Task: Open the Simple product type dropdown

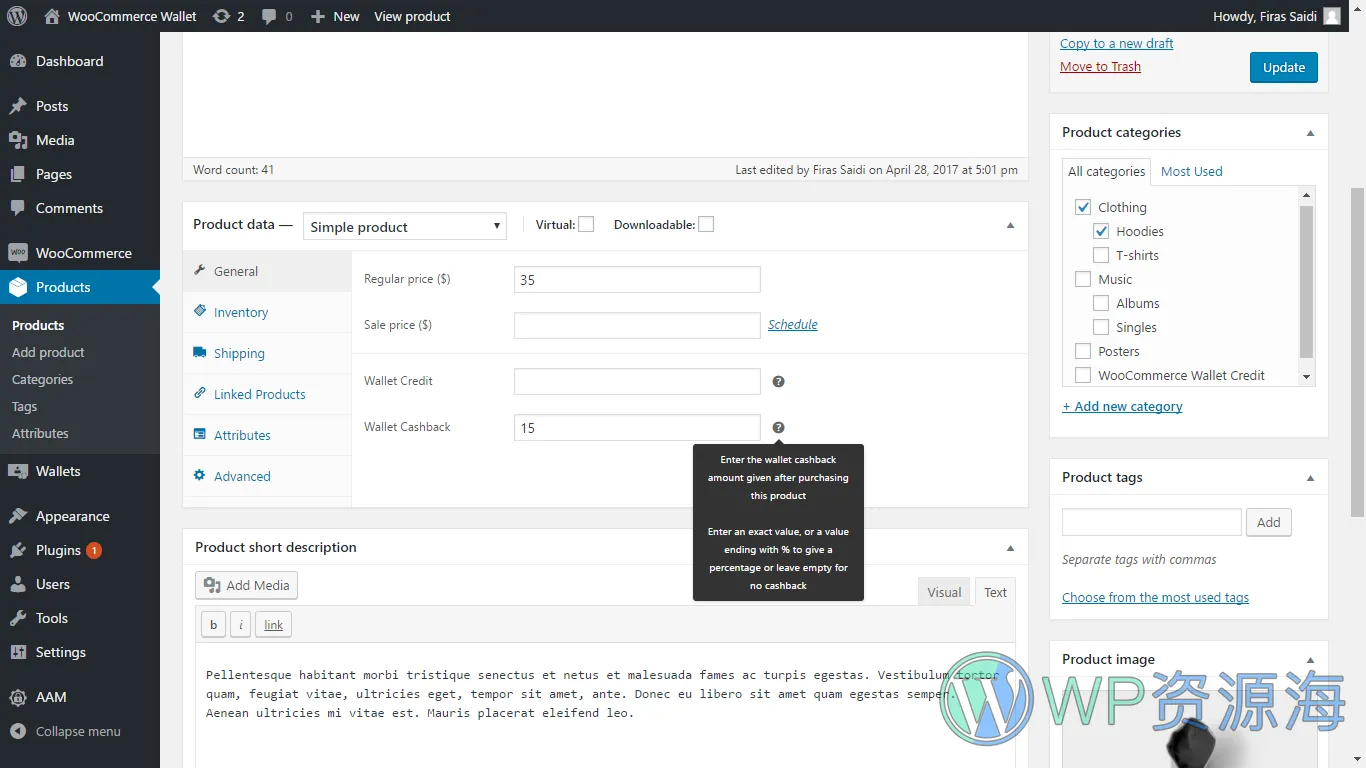Action: point(405,226)
